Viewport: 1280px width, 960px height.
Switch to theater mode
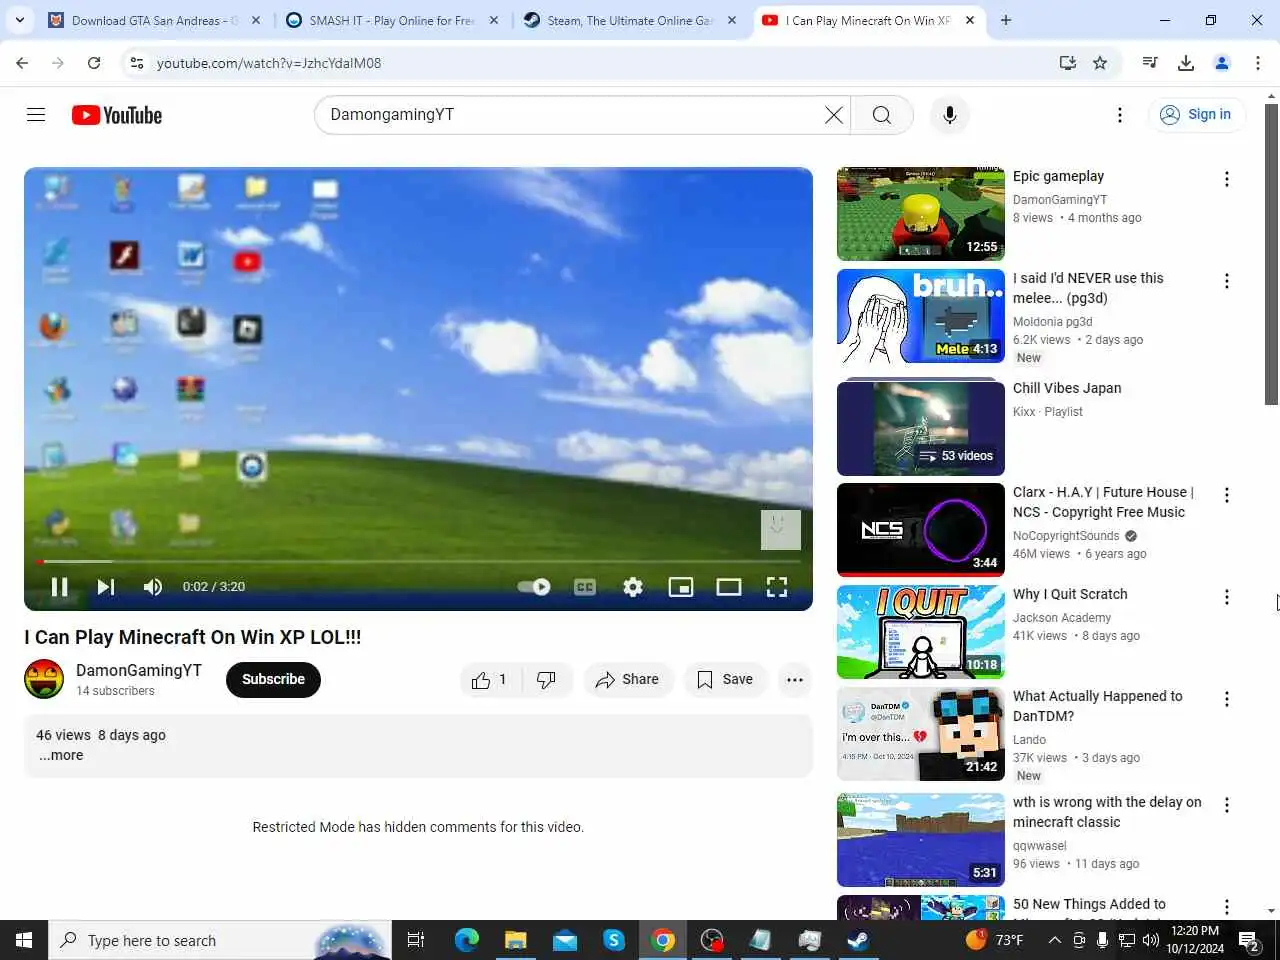coord(729,587)
